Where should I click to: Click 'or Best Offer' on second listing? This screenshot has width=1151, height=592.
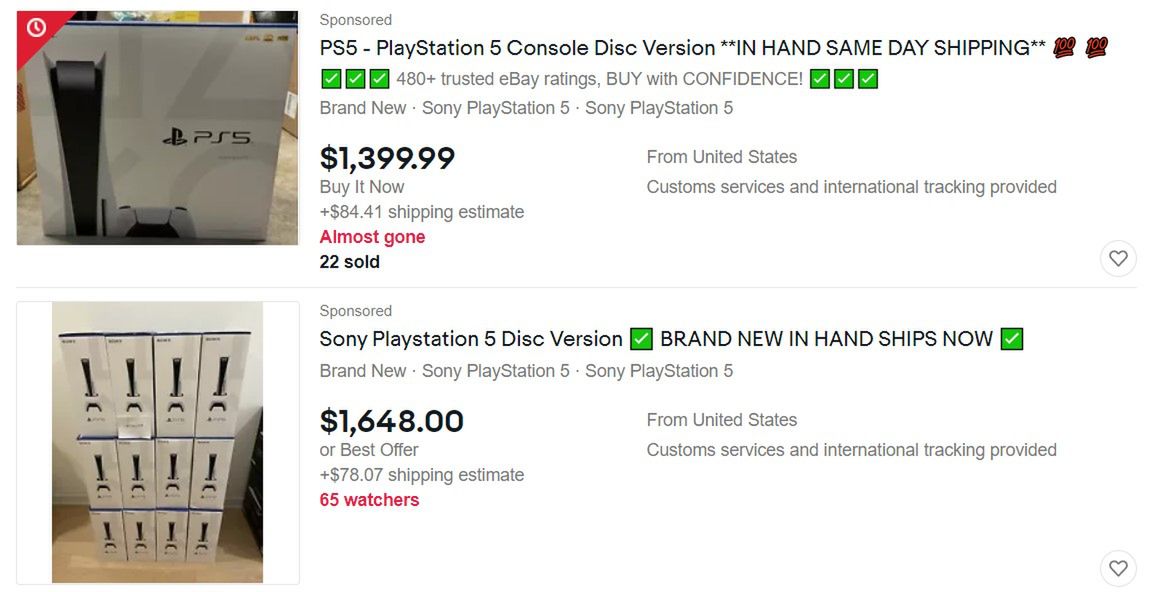click(x=369, y=450)
